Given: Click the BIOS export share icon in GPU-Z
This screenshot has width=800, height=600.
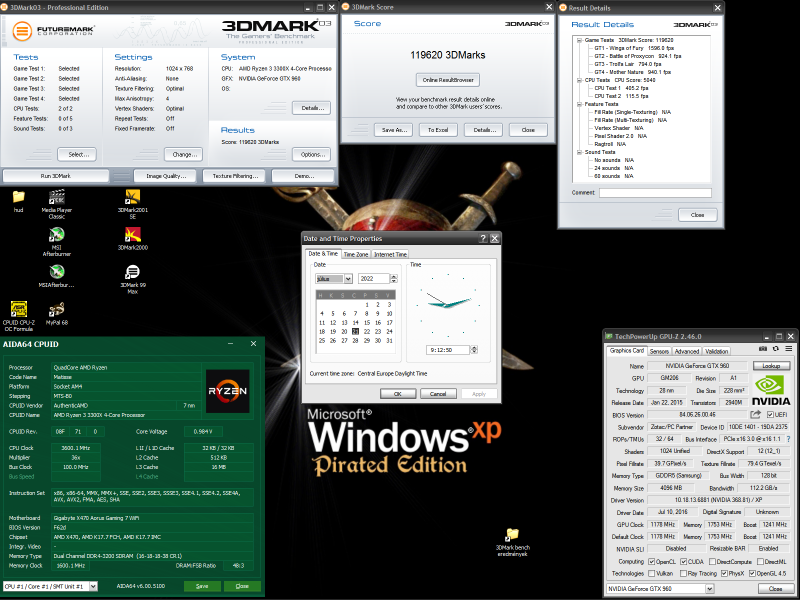Looking at the screenshot, I should [x=756, y=414].
